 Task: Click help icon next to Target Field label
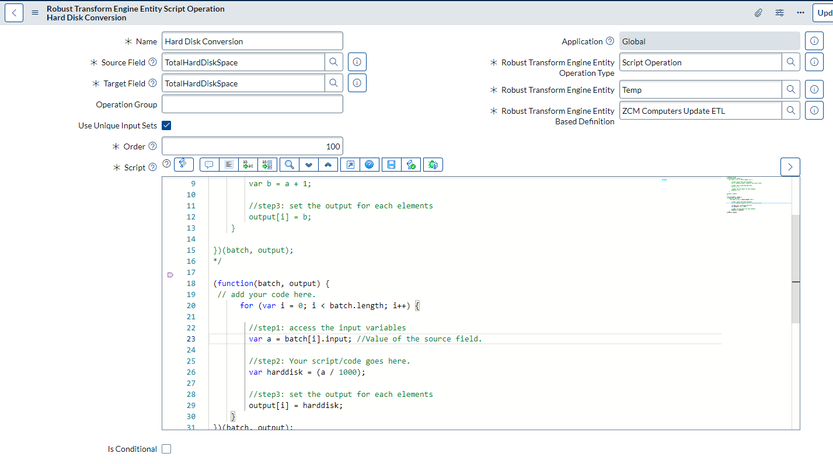[x=152, y=83]
